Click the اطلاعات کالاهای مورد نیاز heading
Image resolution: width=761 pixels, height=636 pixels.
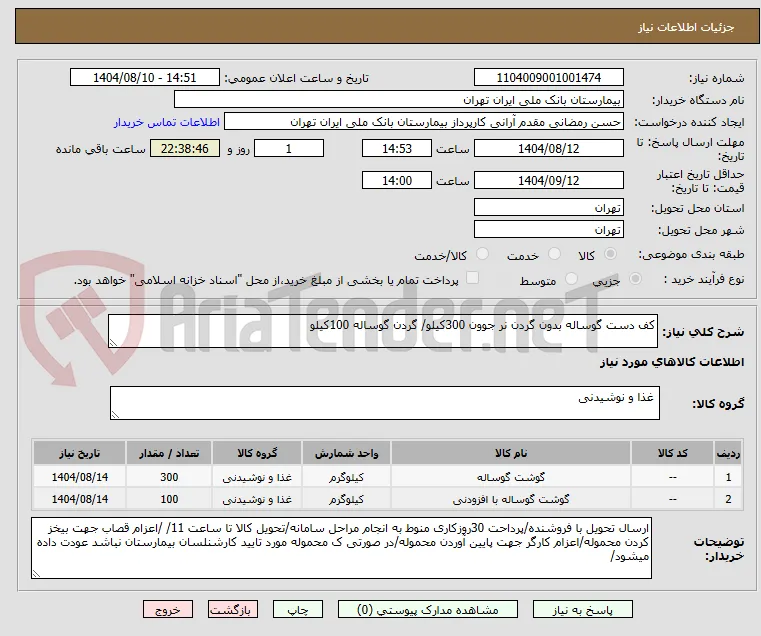tap(672, 362)
